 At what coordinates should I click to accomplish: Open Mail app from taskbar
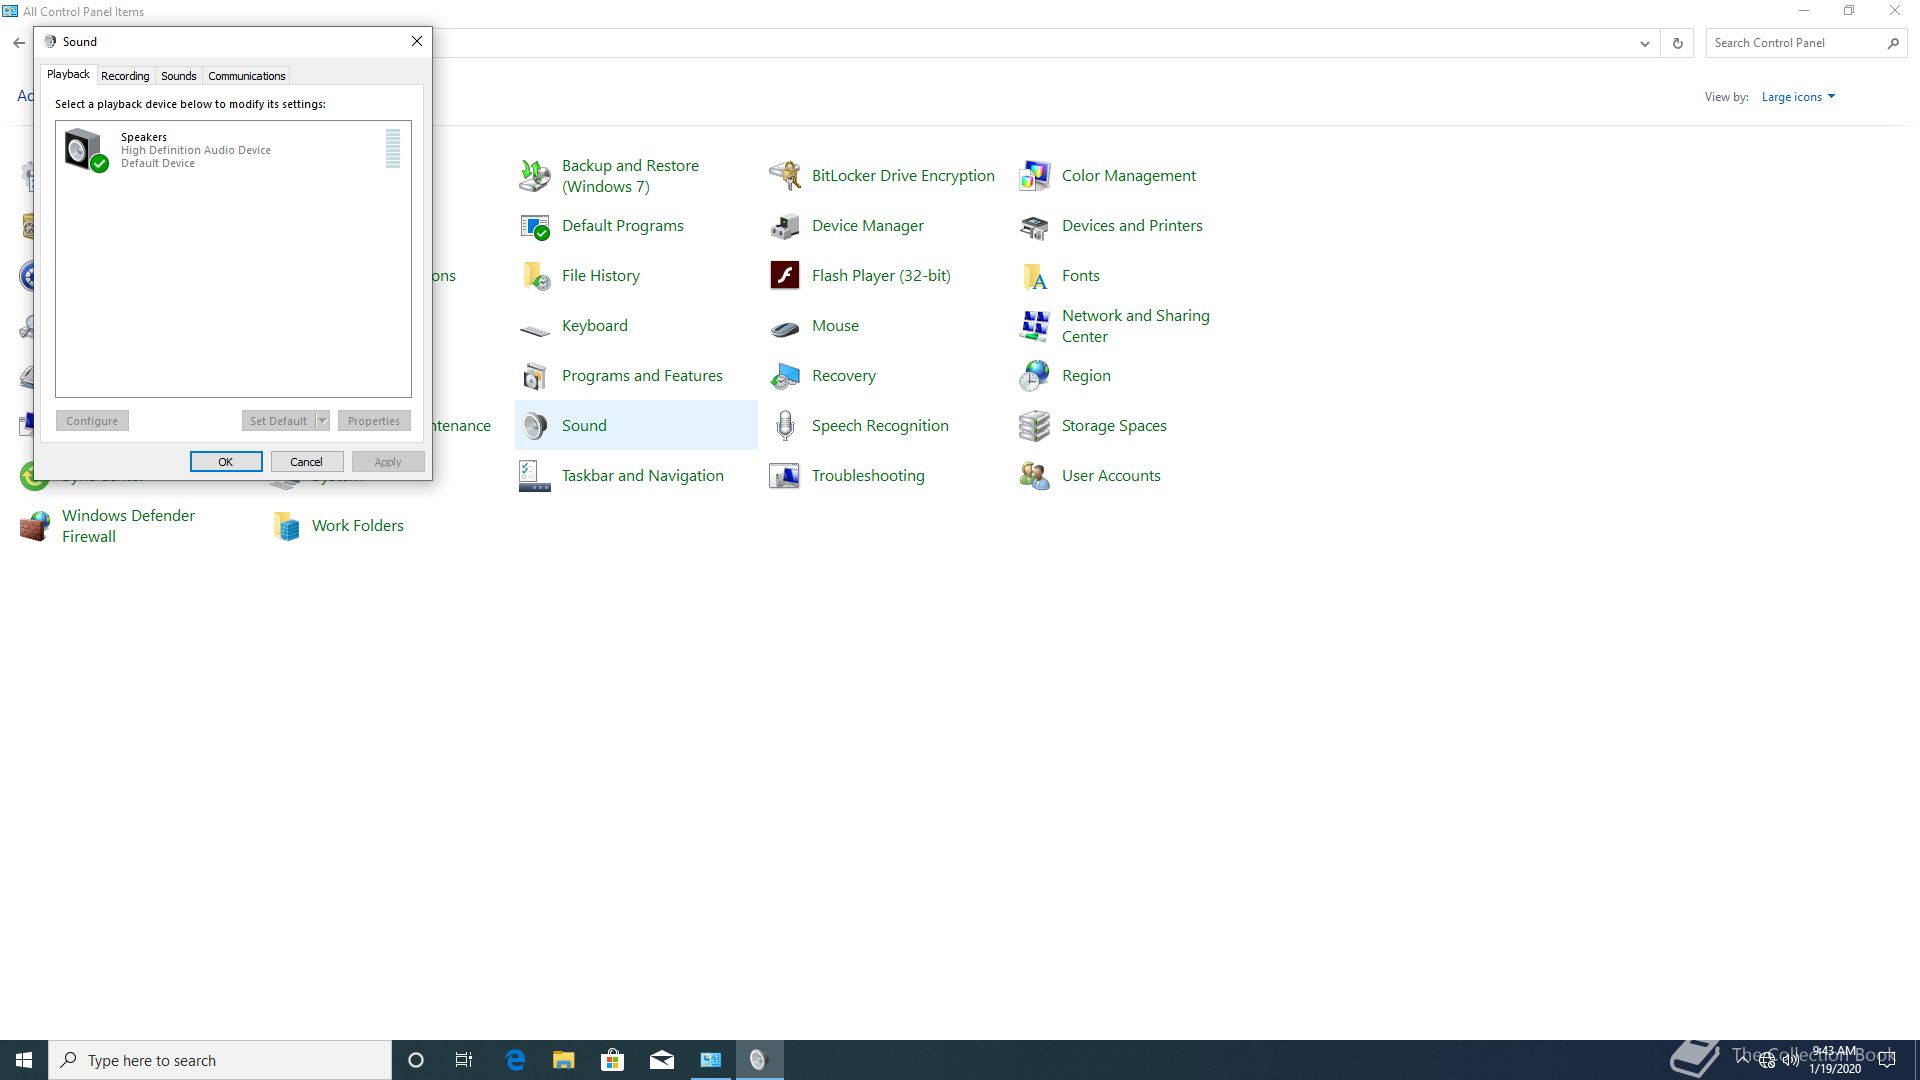point(662,1060)
